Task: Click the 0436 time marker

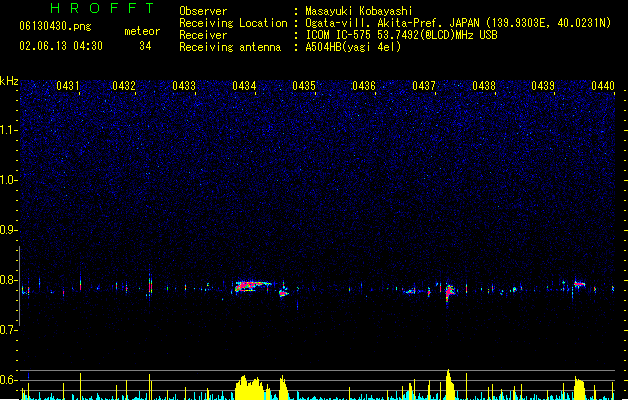Action: click(363, 86)
